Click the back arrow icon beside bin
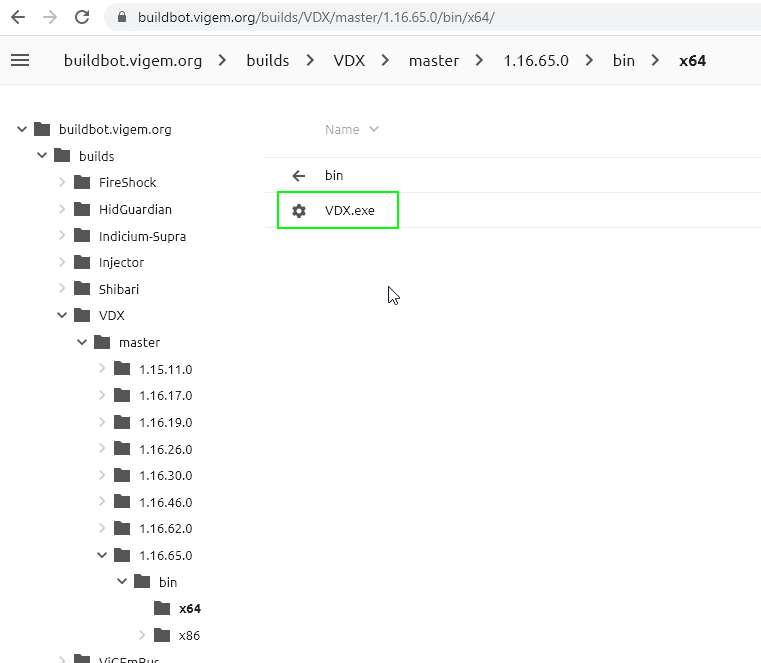The width and height of the screenshot is (761, 663). 299,176
